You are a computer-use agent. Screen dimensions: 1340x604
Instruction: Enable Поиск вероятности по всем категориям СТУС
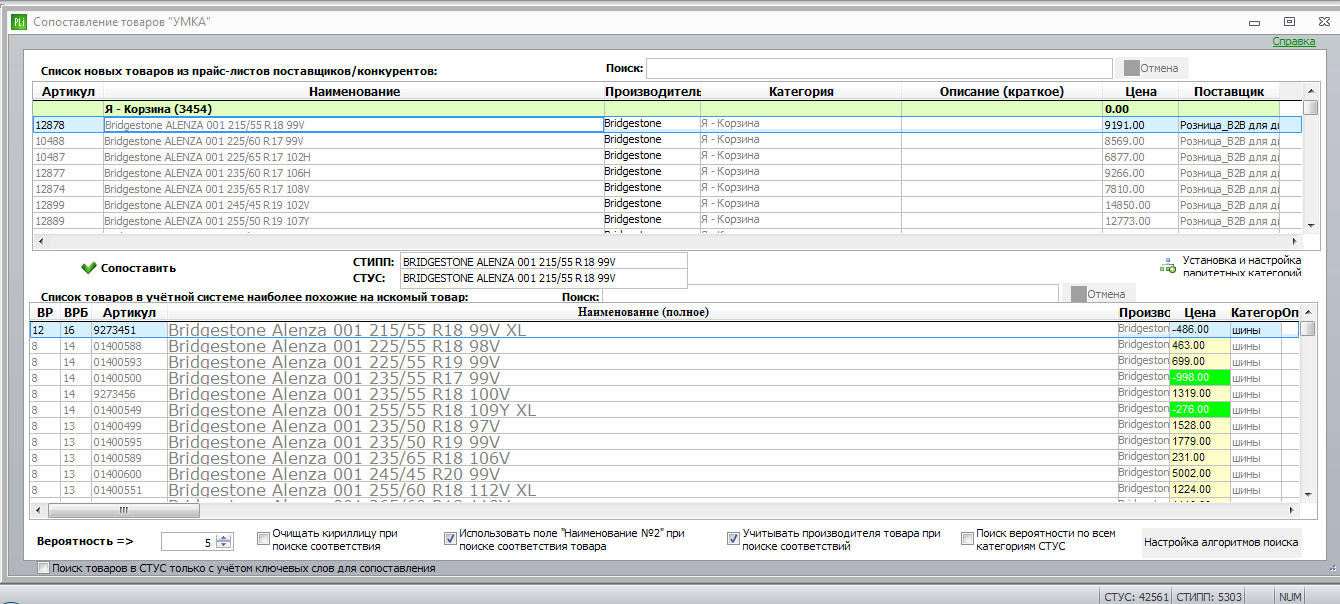coord(967,539)
